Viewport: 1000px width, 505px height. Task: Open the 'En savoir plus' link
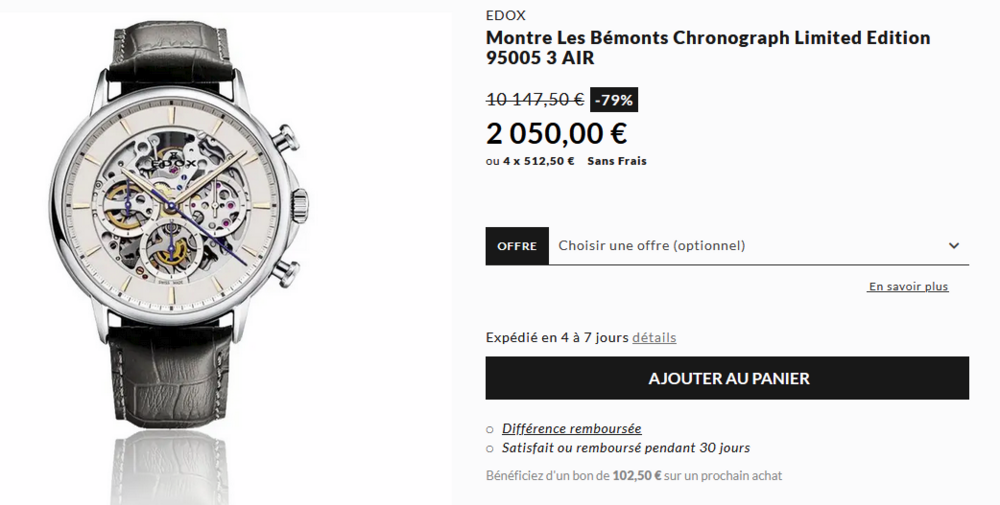(908, 287)
